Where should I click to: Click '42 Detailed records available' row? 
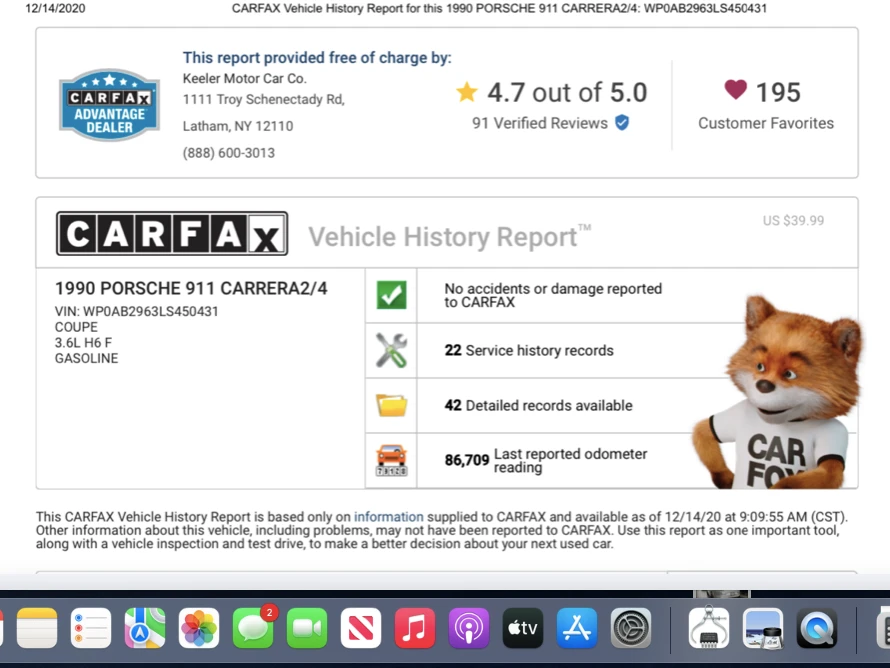click(x=538, y=405)
